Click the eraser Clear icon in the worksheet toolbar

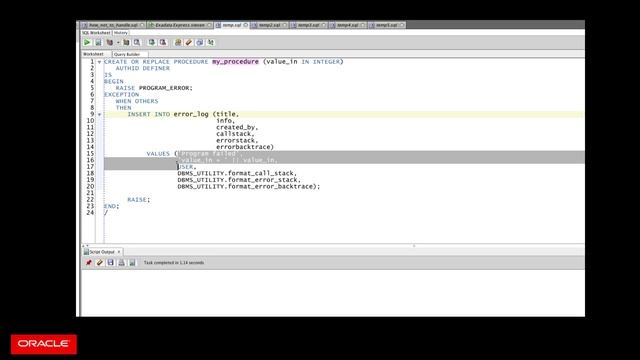click(x=189, y=42)
